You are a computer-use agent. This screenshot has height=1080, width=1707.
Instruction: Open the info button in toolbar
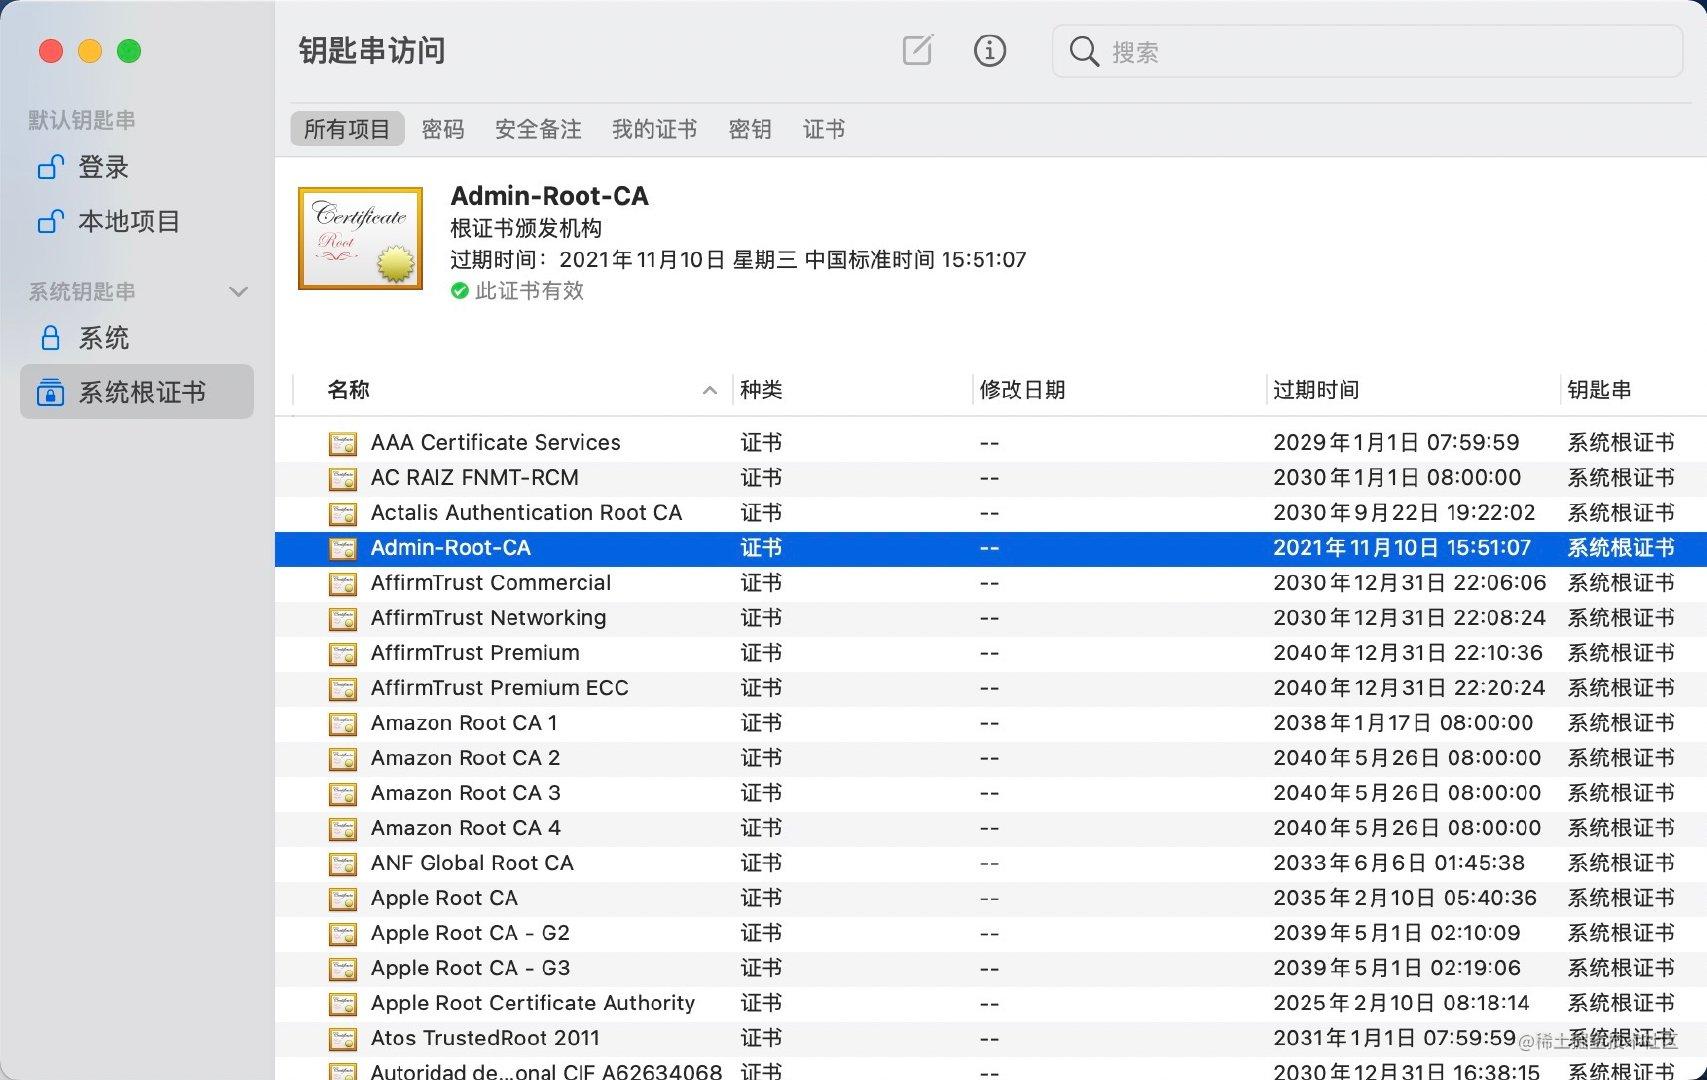pos(990,50)
